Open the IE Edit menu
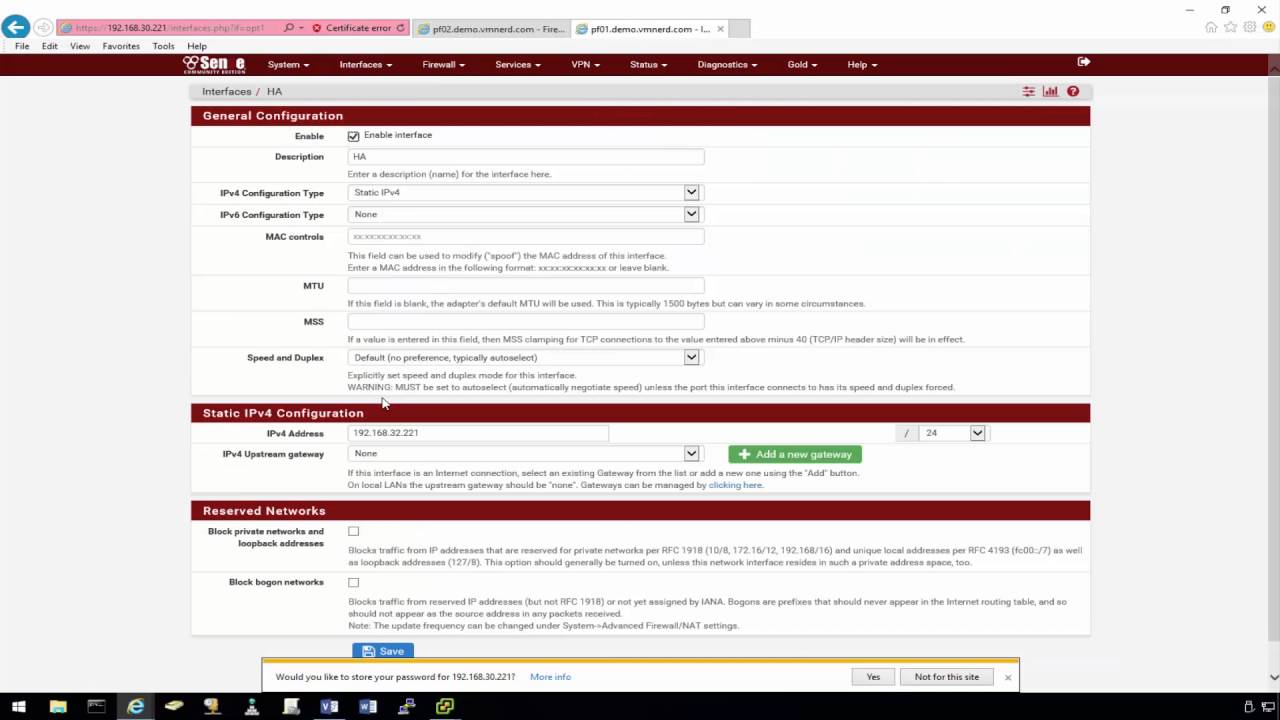The width and height of the screenshot is (1280, 720). coord(49,46)
